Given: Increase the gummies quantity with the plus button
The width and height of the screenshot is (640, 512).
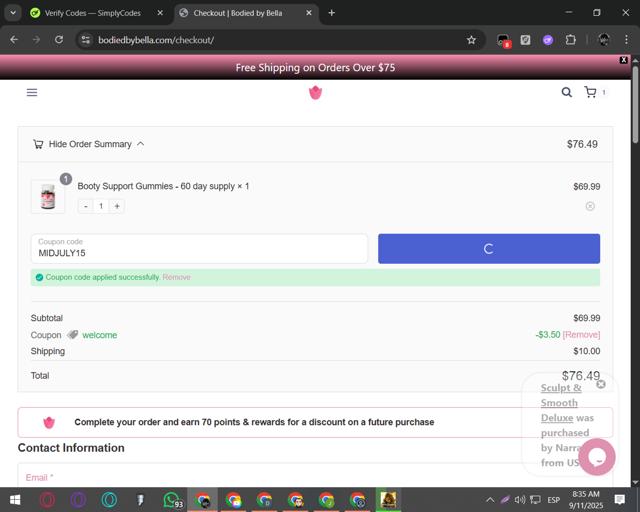Looking at the screenshot, I should [117, 206].
